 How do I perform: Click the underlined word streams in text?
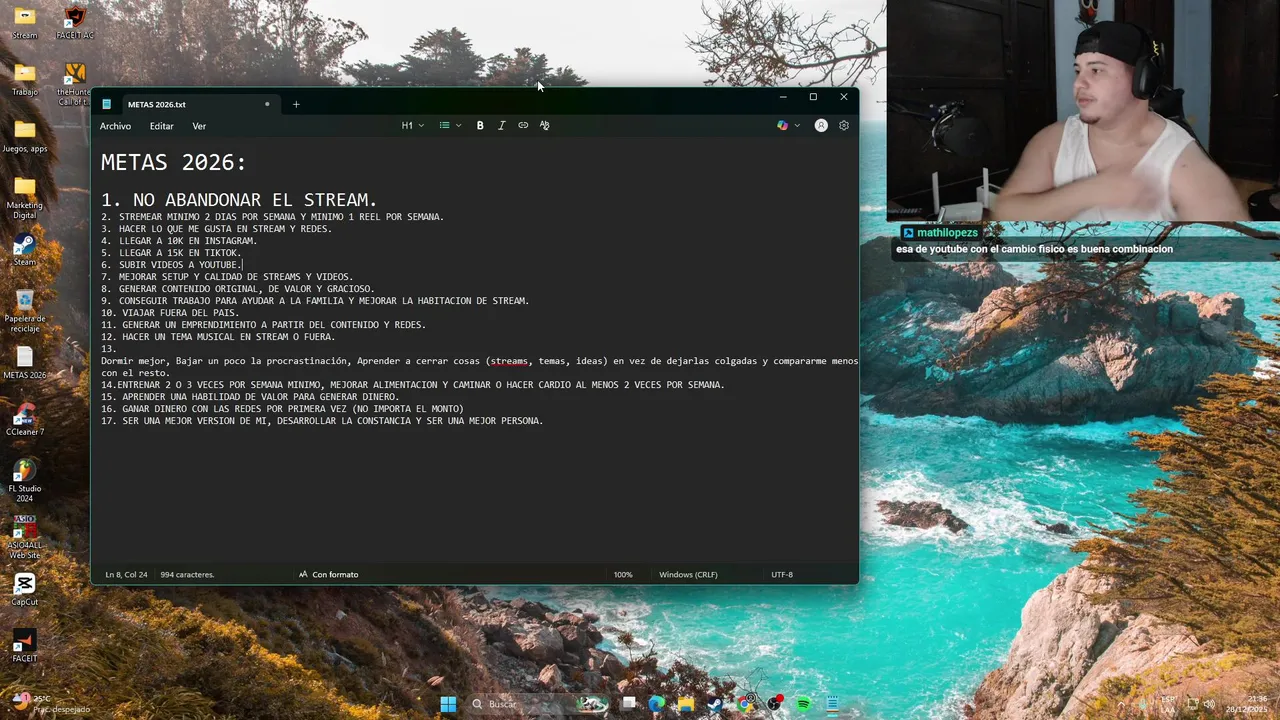point(509,361)
